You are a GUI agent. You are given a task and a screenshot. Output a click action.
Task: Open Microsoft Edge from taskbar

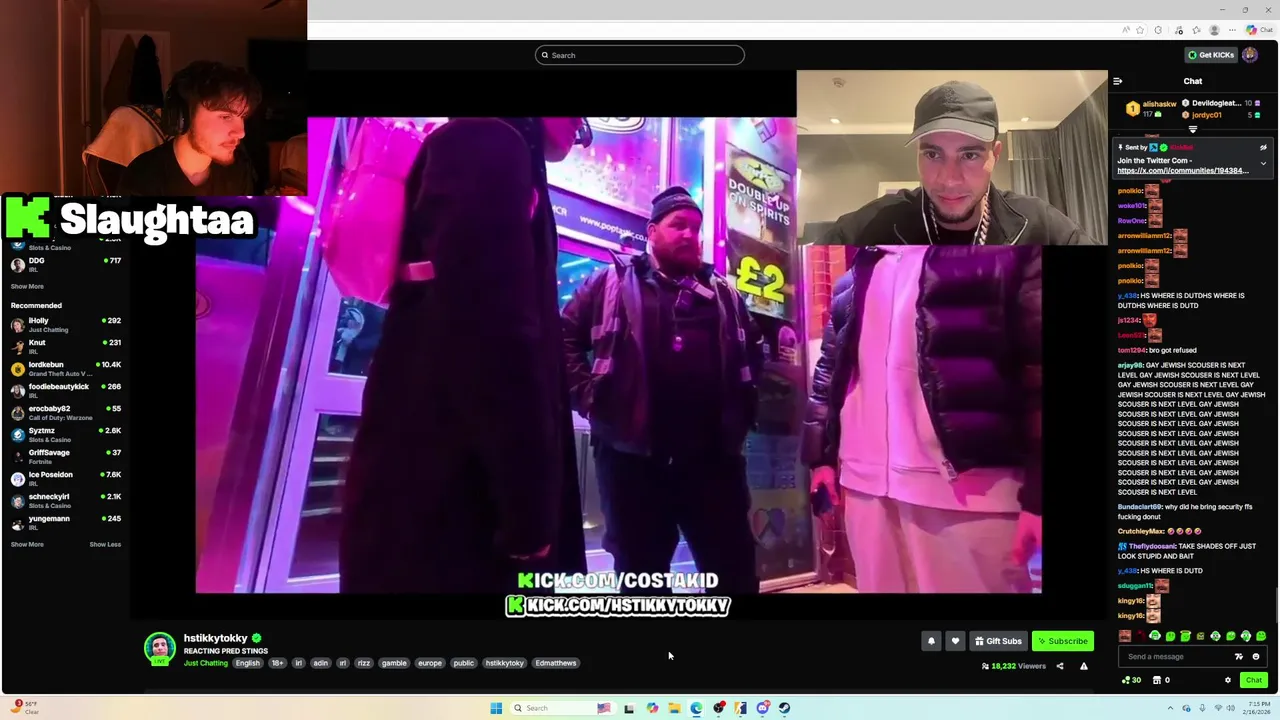[x=696, y=708]
